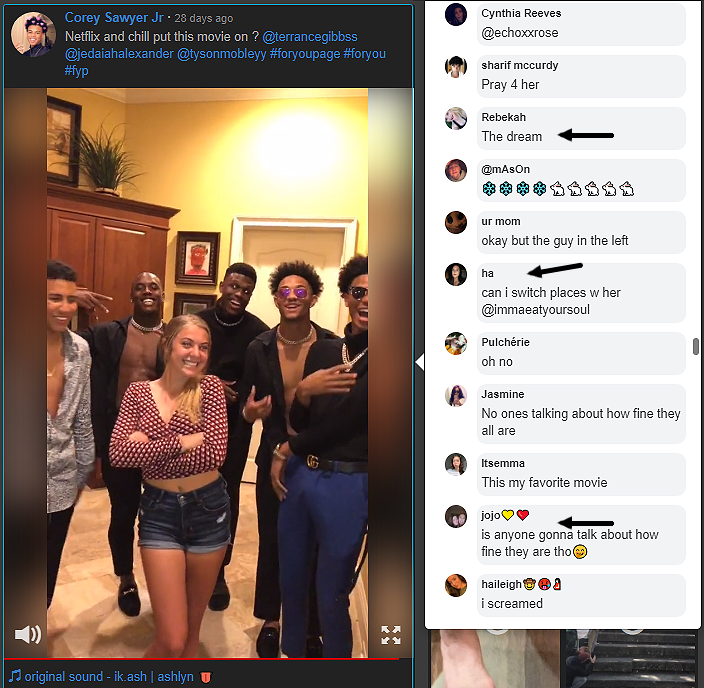
Task: Expand video to fullscreen
Action: coord(391,635)
